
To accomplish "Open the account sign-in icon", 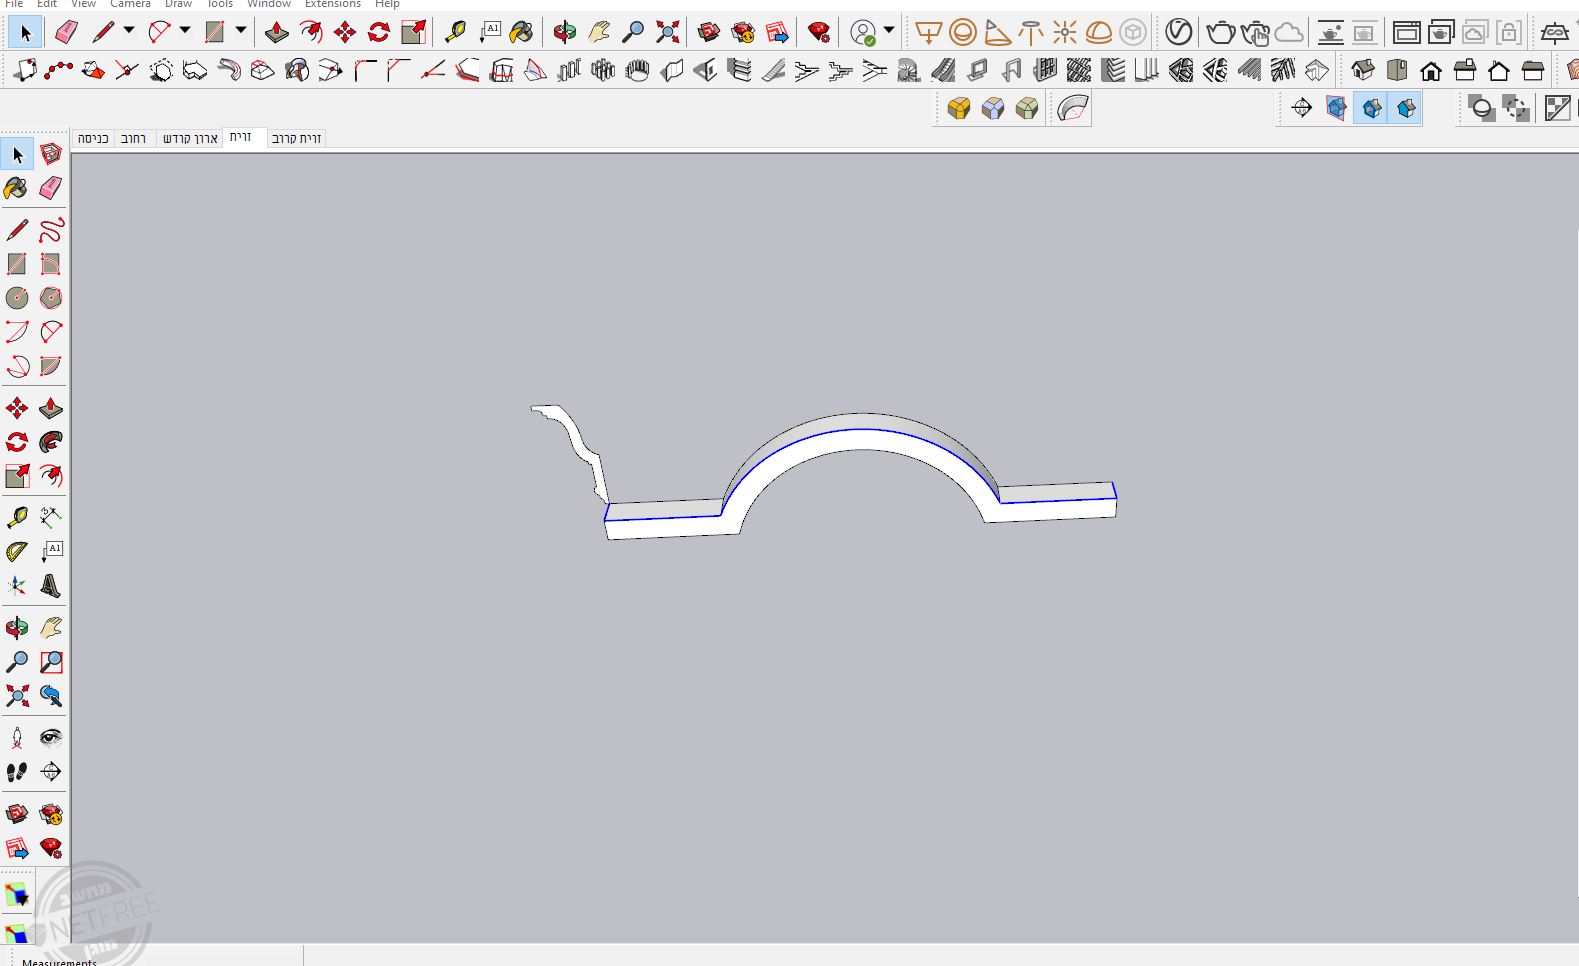I will tap(863, 33).
